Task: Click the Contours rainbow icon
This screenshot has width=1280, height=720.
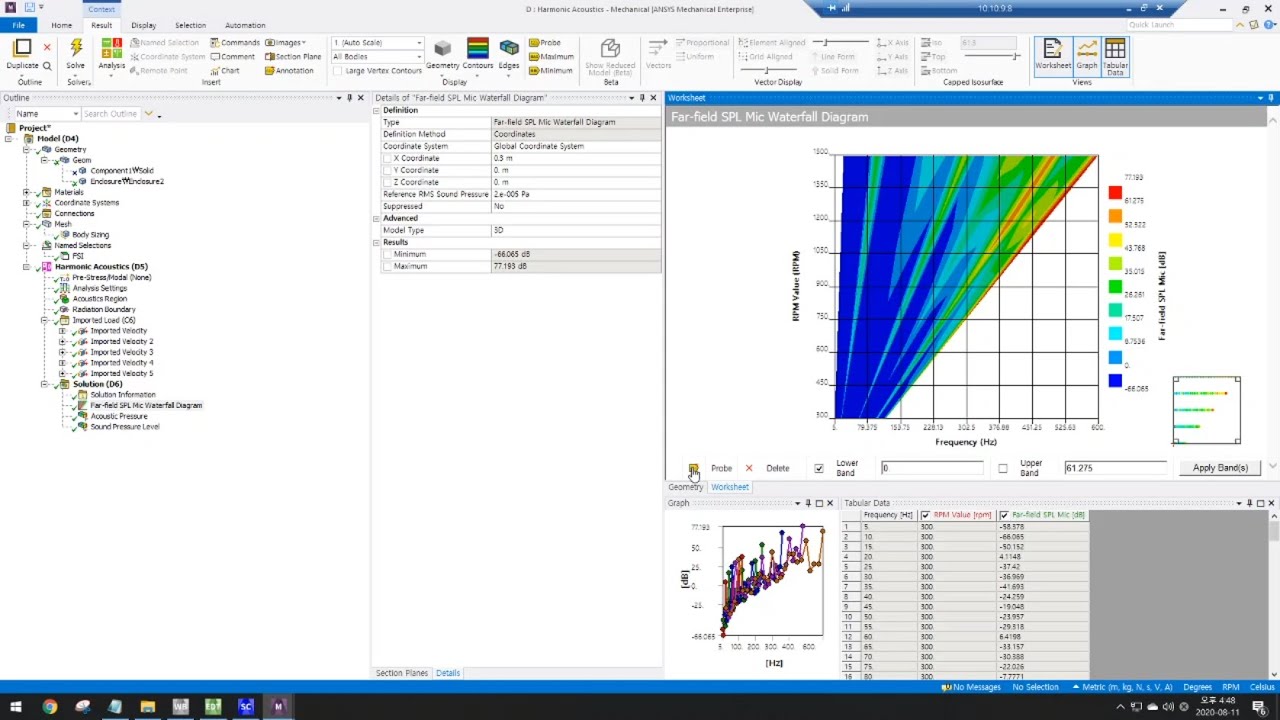Action: [478, 48]
